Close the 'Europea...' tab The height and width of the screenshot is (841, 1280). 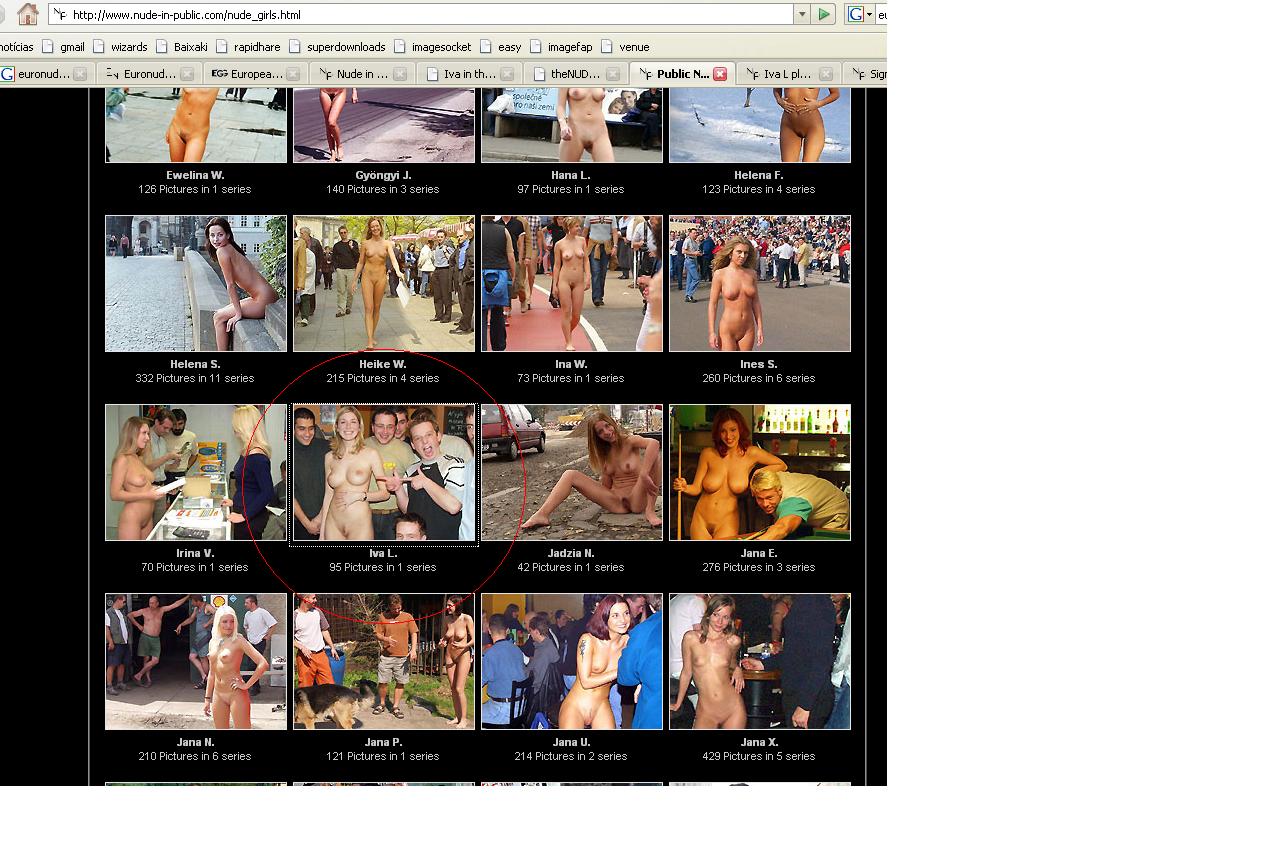[x=293, y=74]
